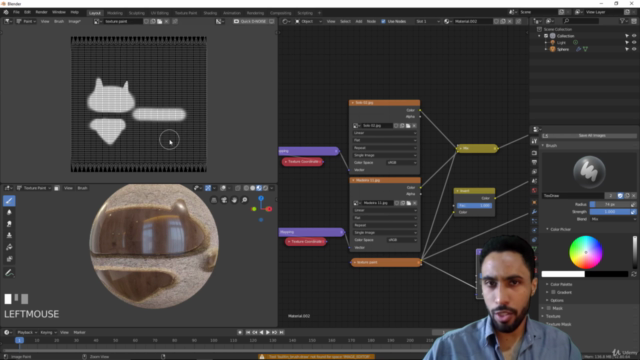Expand the Light item in outliner
This screenshot has width=640, height=360.
coord(546,42)
